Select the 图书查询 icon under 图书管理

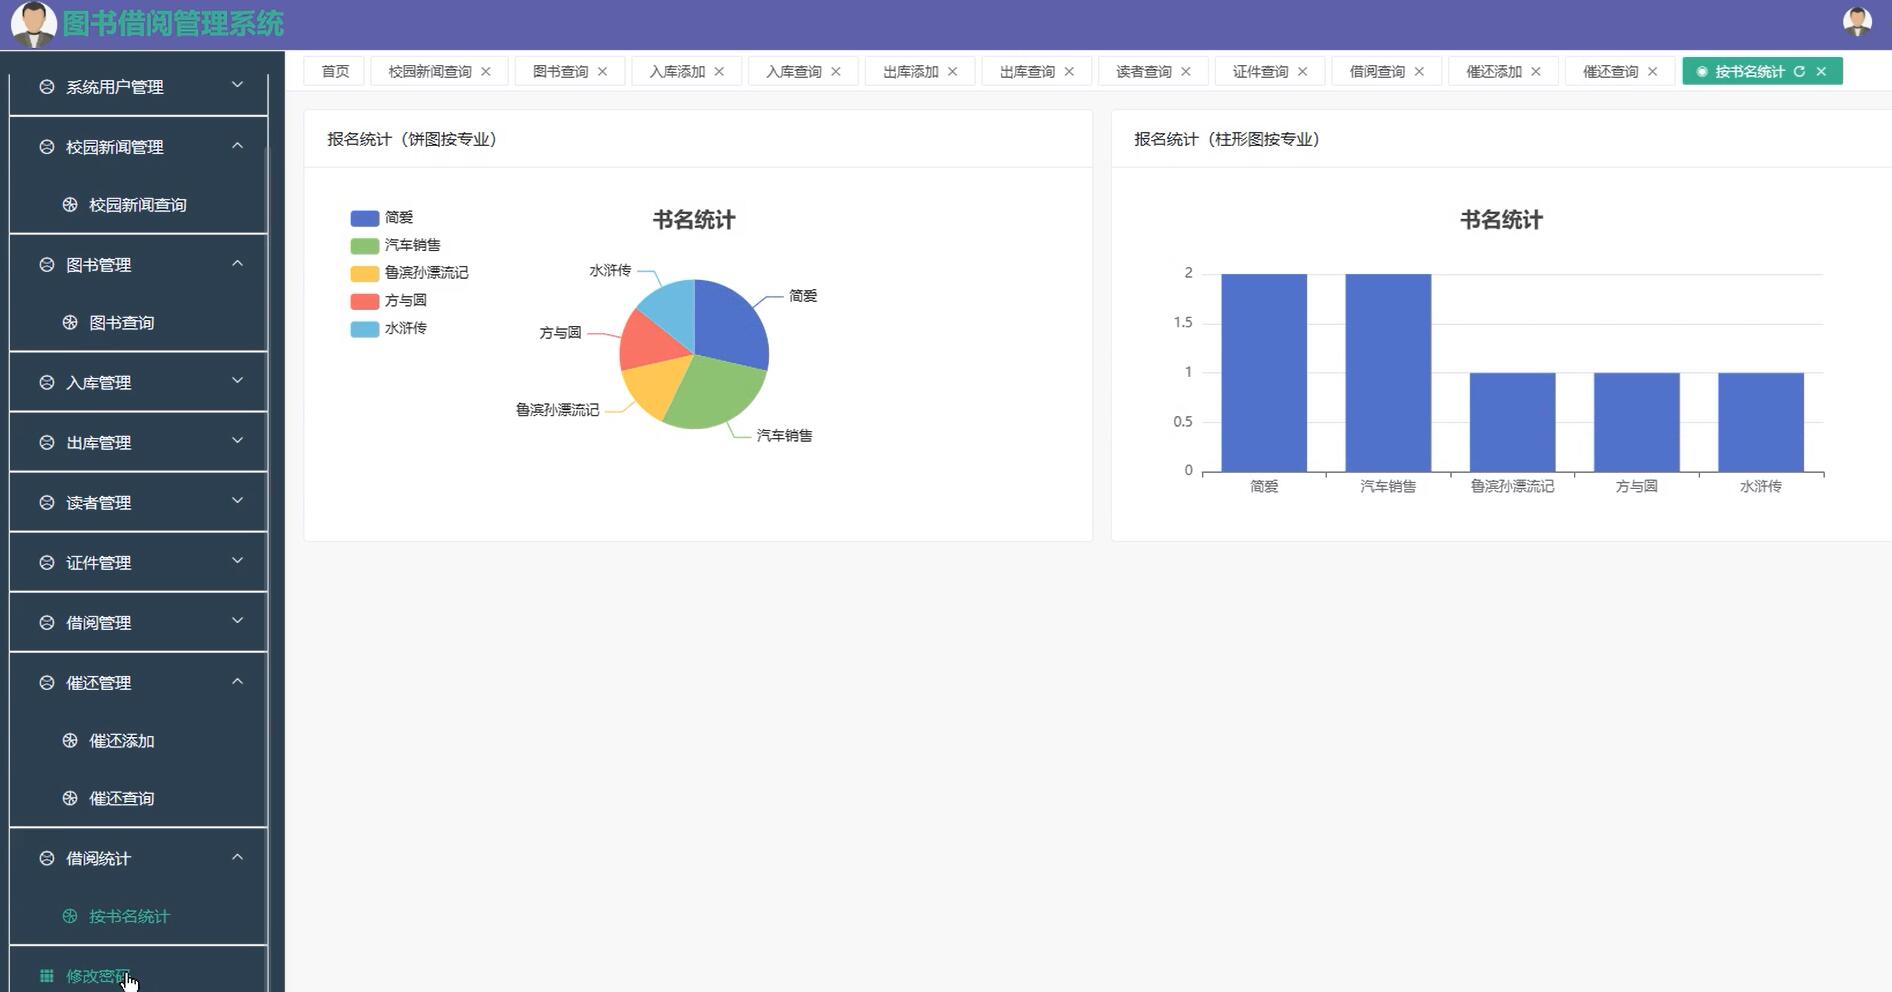(70, 322)
